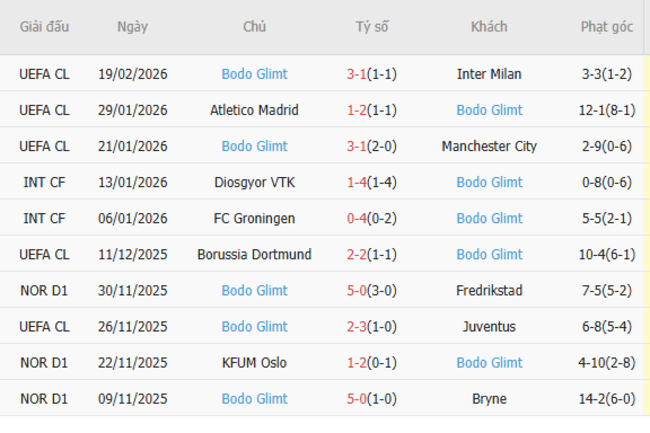The image size is (650, 433).
Task: Click the date 19/02/2026
Action: [133, 74]
